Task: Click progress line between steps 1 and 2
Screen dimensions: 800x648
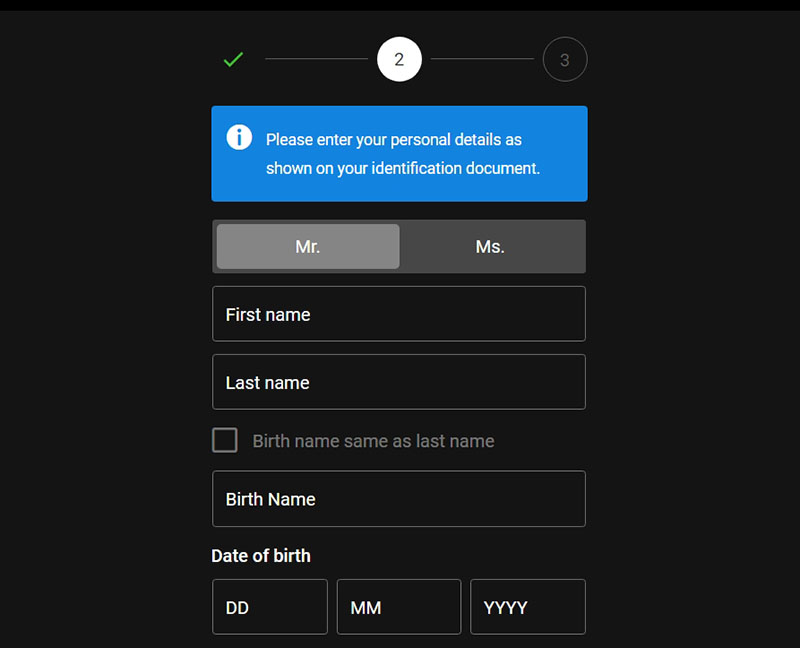Action: (x=316, y=59)
